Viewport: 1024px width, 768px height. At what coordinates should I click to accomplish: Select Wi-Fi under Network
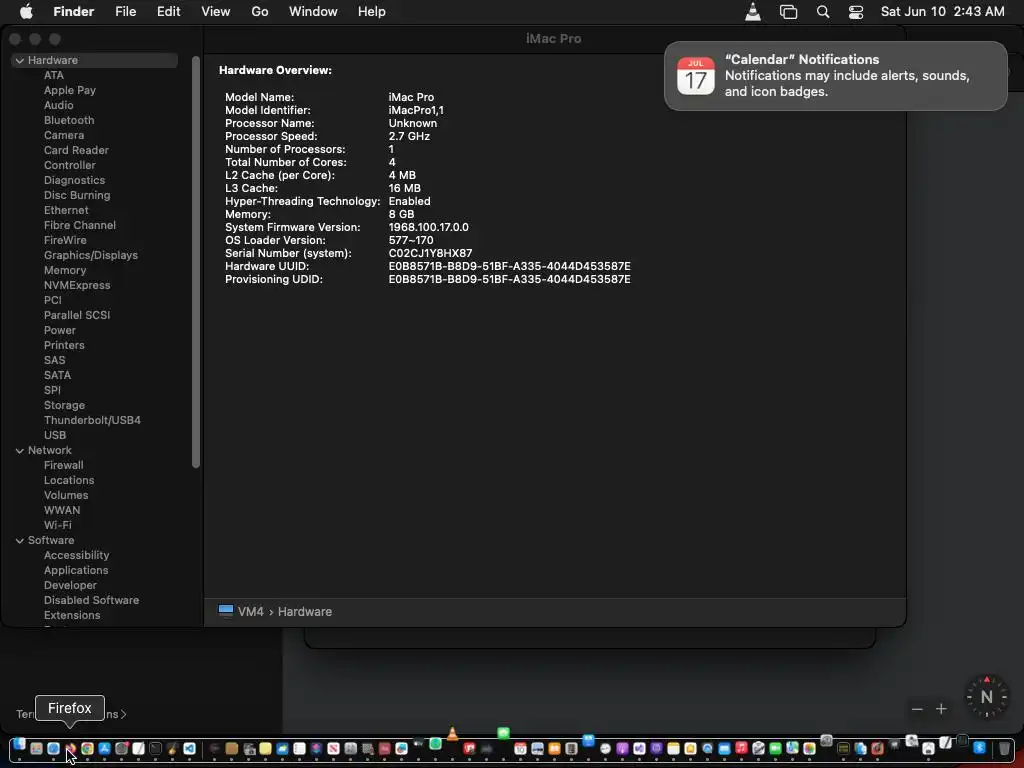(x=57, y=526)
